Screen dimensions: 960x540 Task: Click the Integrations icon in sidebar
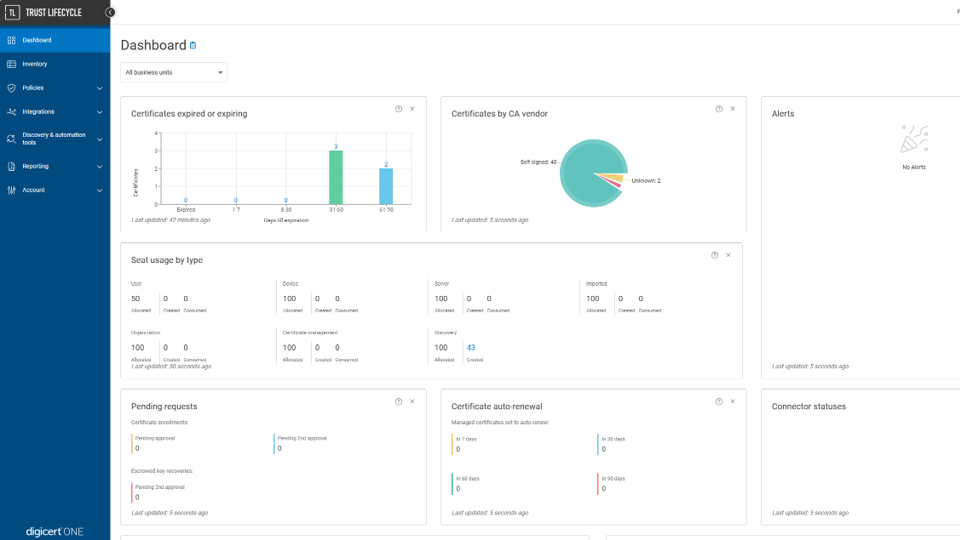12,111
